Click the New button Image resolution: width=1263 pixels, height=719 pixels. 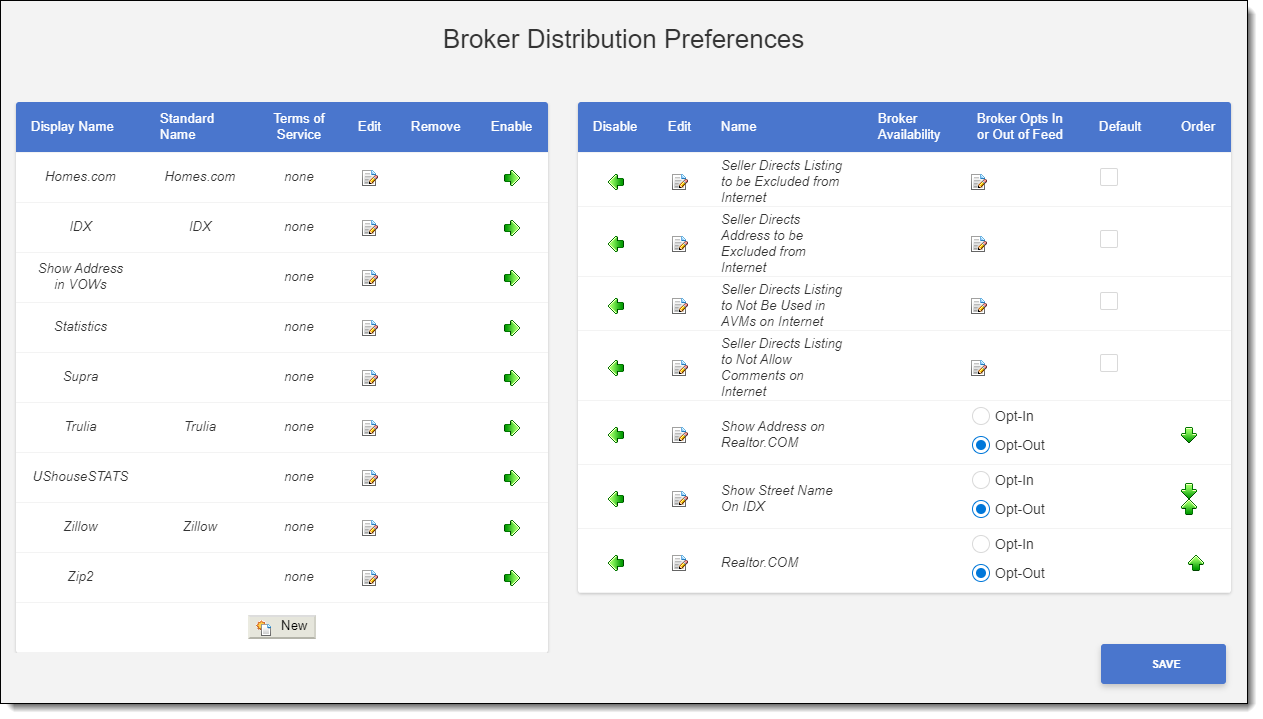282,626
